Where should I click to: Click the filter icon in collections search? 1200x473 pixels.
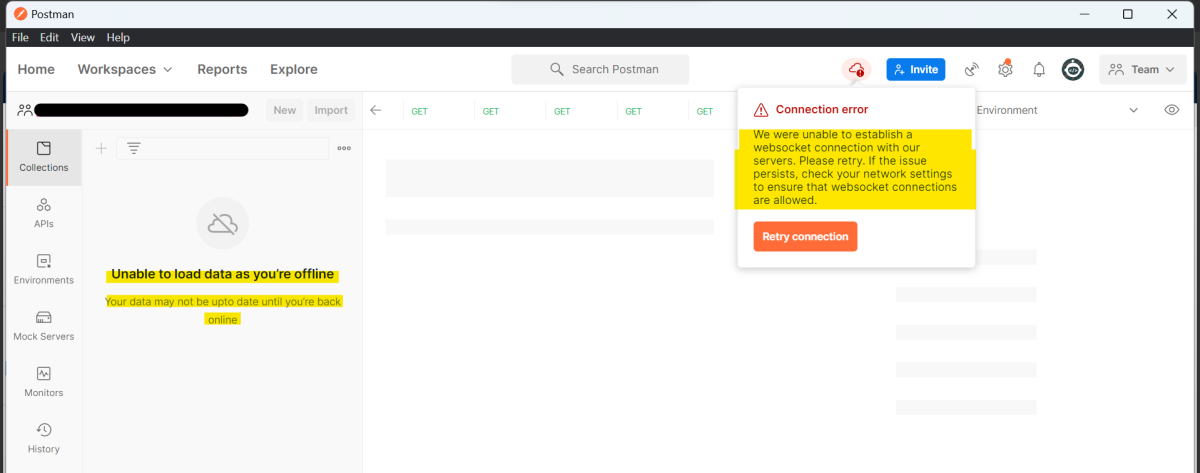[133, 148]
